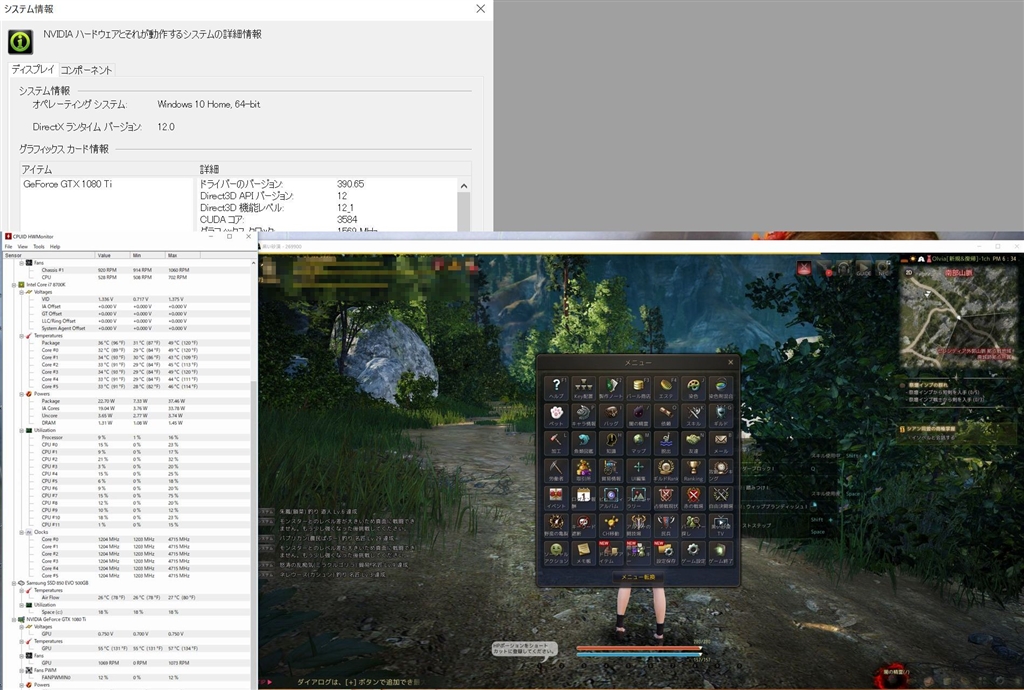
Task: Open the ヘルプ help icon in game menu
Action: click(556, 388)
